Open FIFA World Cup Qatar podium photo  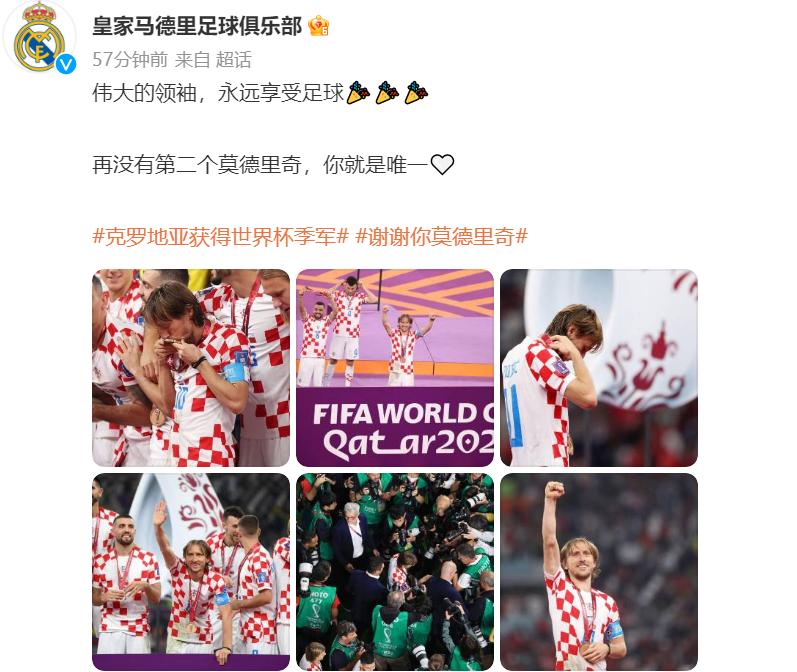395,368
